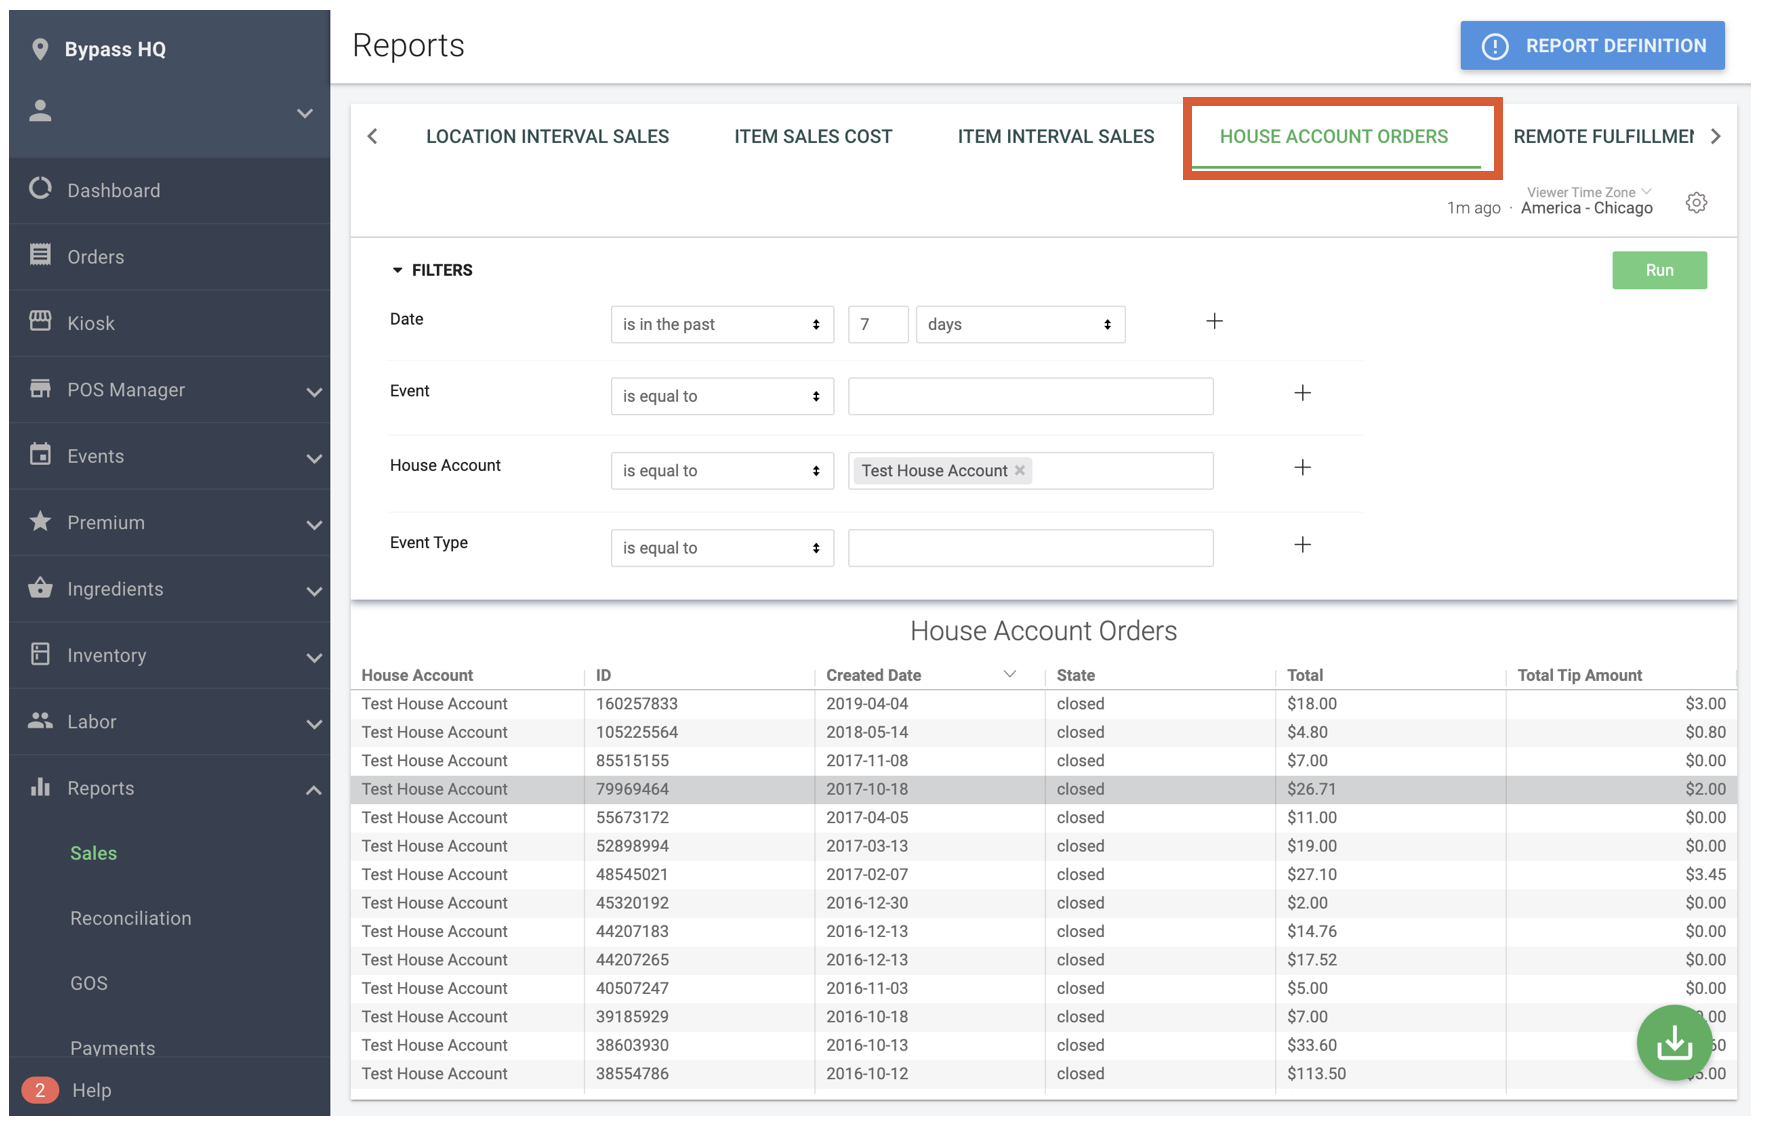Select the Reports bar chart icon
Image resolution: width=1766 pixels, height=1132 pixels.
pyautogui.click(x=40, y=787)
